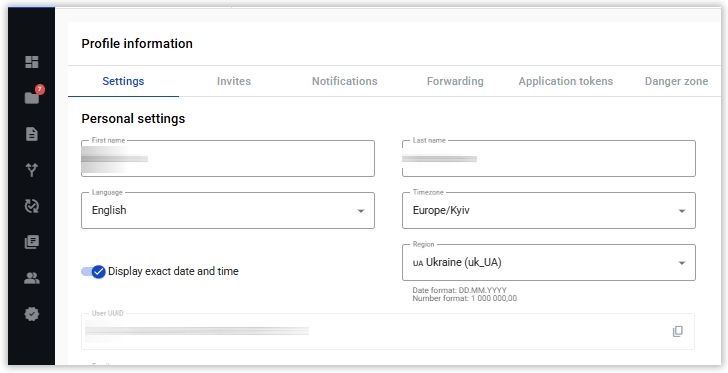The height and width of the screenshot is (373, 728).
Task: Focus the Last name input field
Action: 549,158
